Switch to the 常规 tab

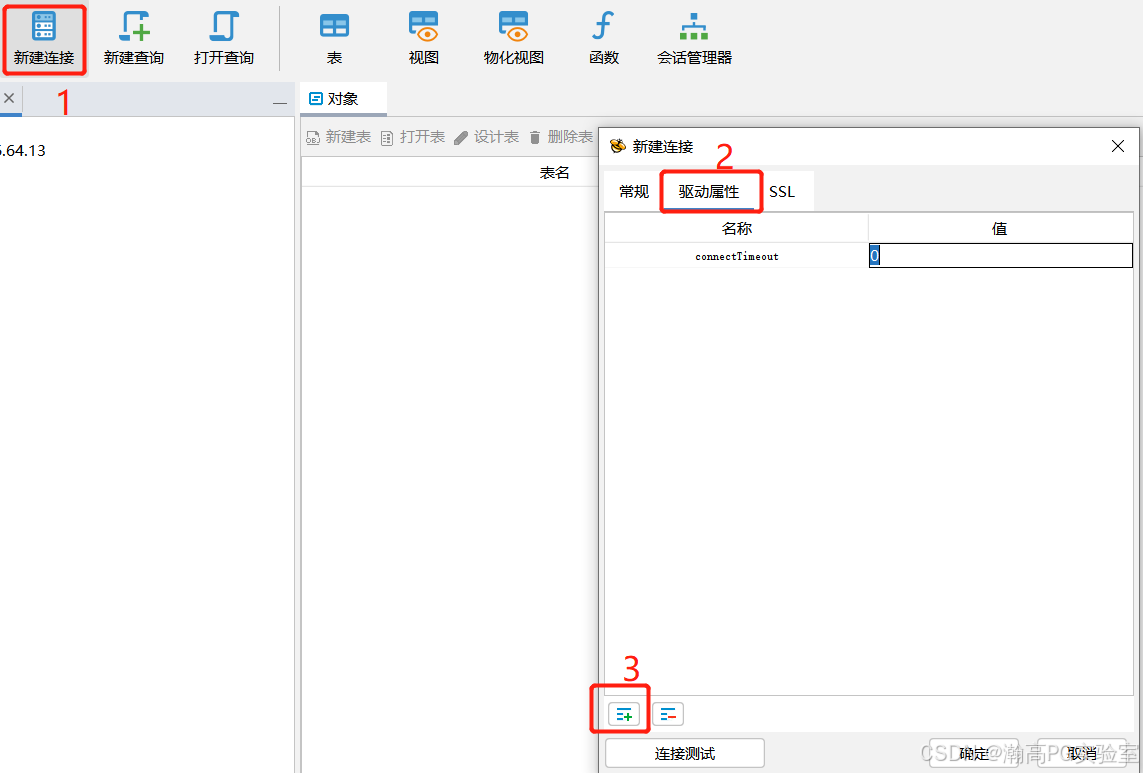633,192
